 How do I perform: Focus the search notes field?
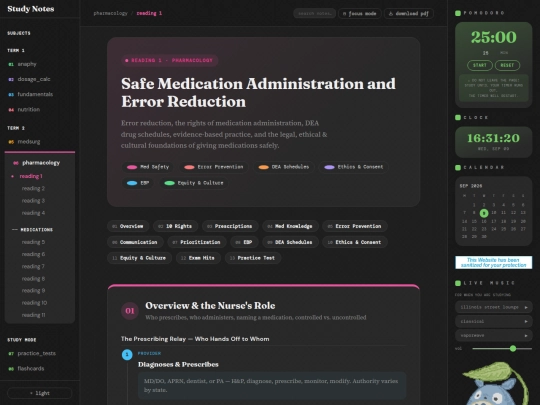click(314, 13)
